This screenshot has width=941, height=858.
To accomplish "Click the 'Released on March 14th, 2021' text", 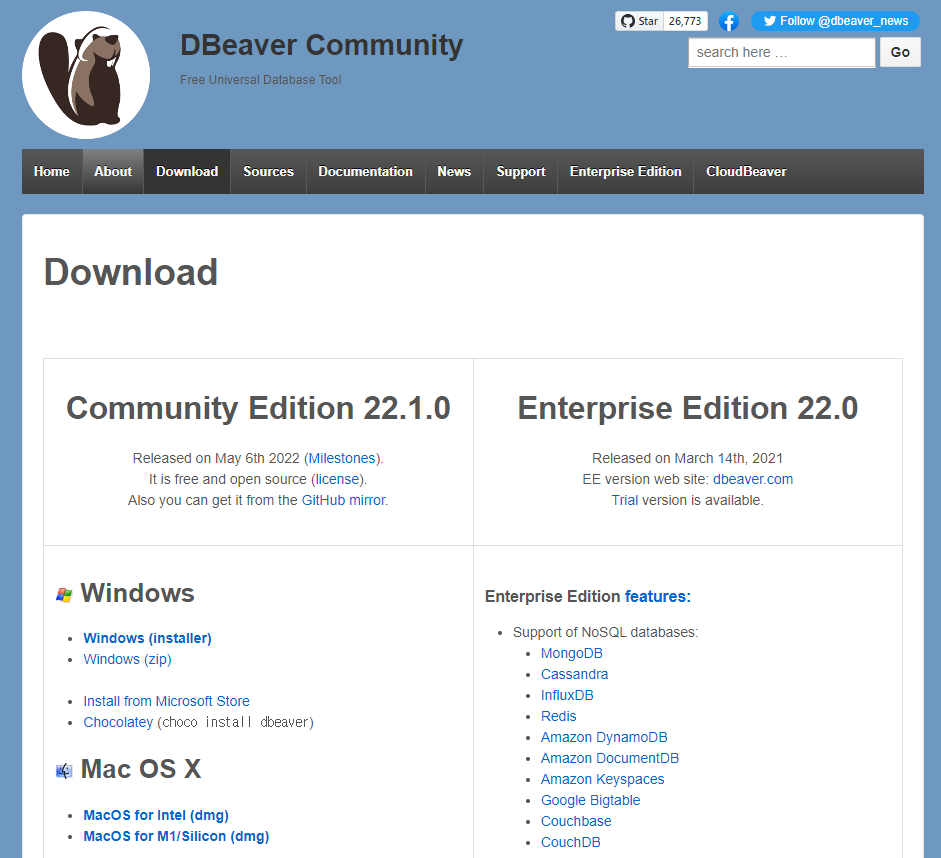I will pos(687,458).
